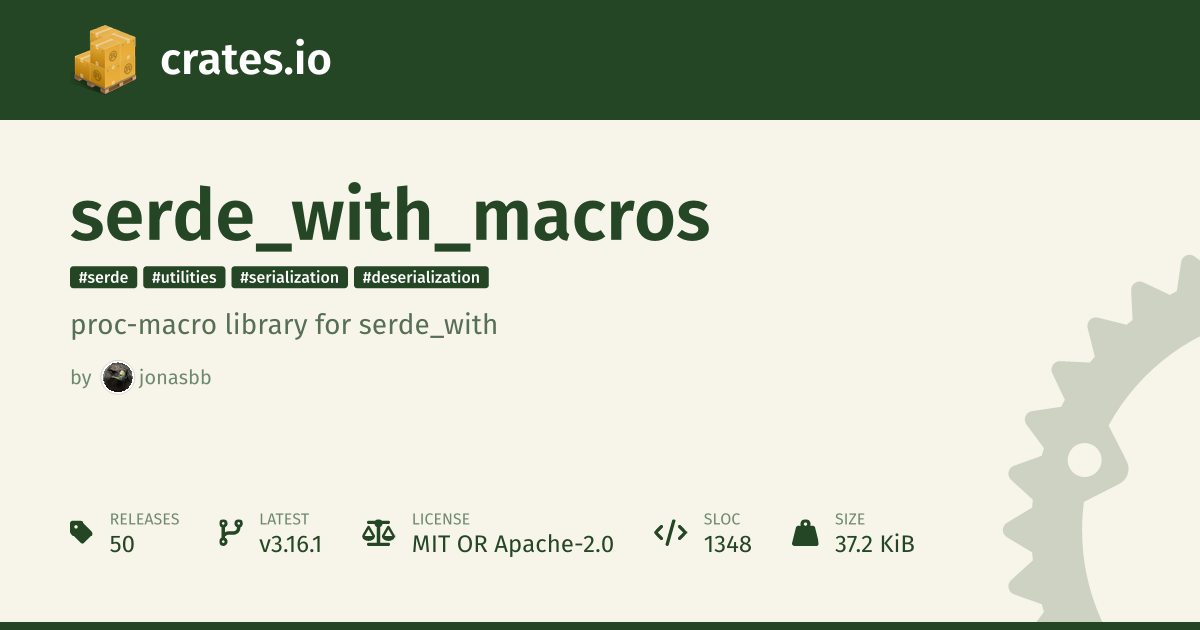The image size is (1200, 630).
Task: Click the releases count 50
Action: [122, 544]
